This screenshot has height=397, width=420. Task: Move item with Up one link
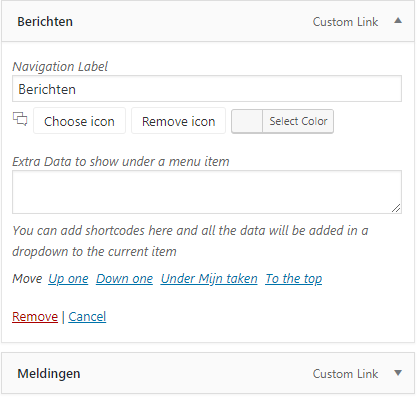click(68, 279)
